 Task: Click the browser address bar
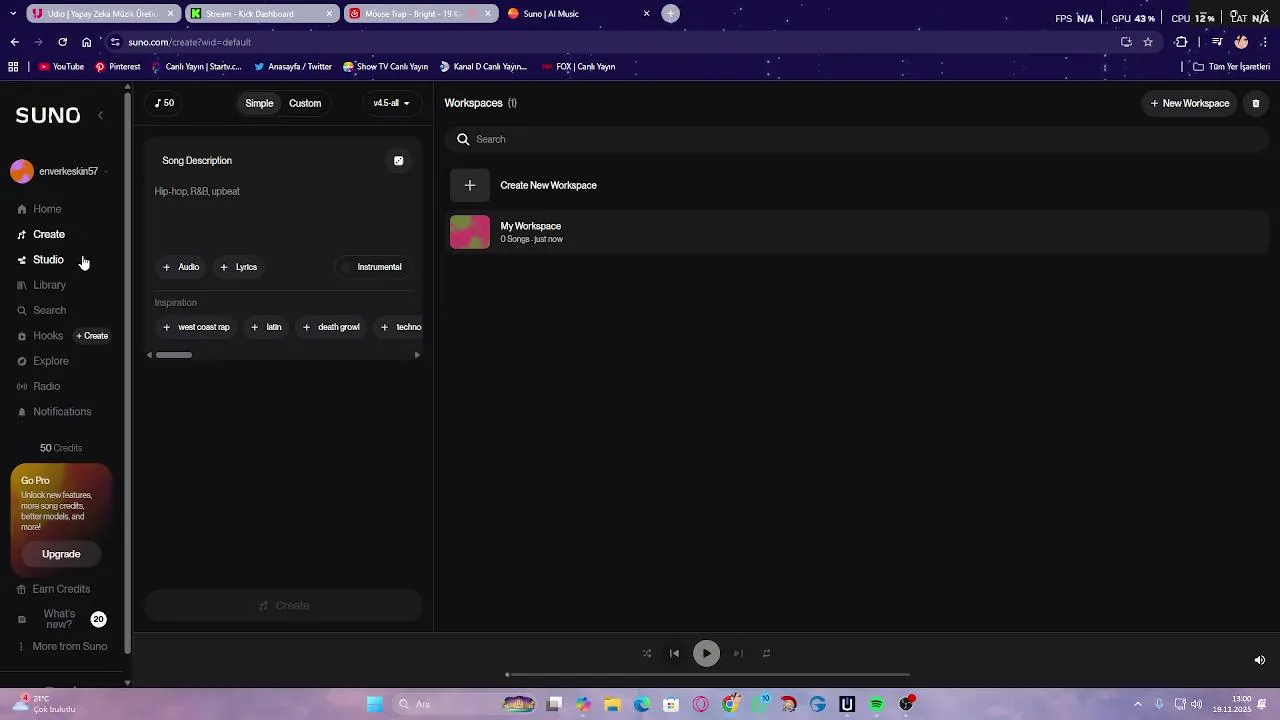pos(610,42)
